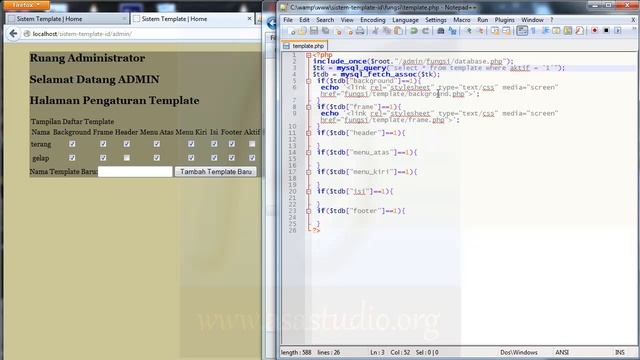The height and width of the screenshot is (360, 640).
Task: Toggle the Show Indent Guide icon
Action: [x=545, y=31]
